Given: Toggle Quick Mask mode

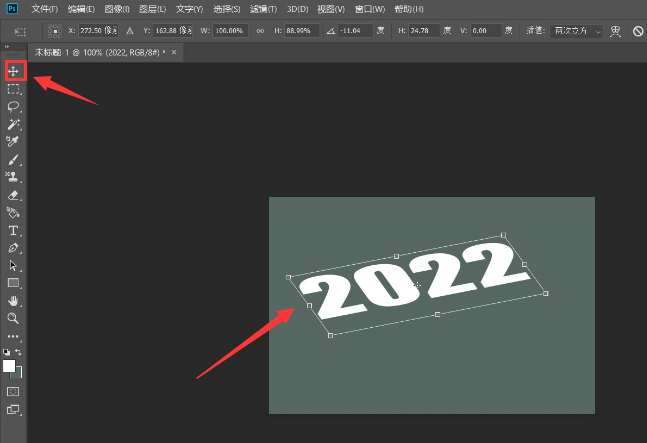Looking at the screenshot, I should pyautogui.click(x=14, y=390).
